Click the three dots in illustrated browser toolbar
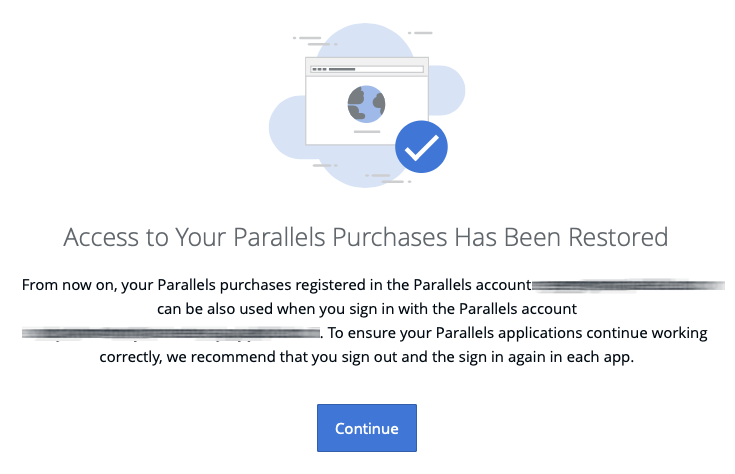Image resolution: width=735 pixels, height=474 pixels. coord(319,69)
